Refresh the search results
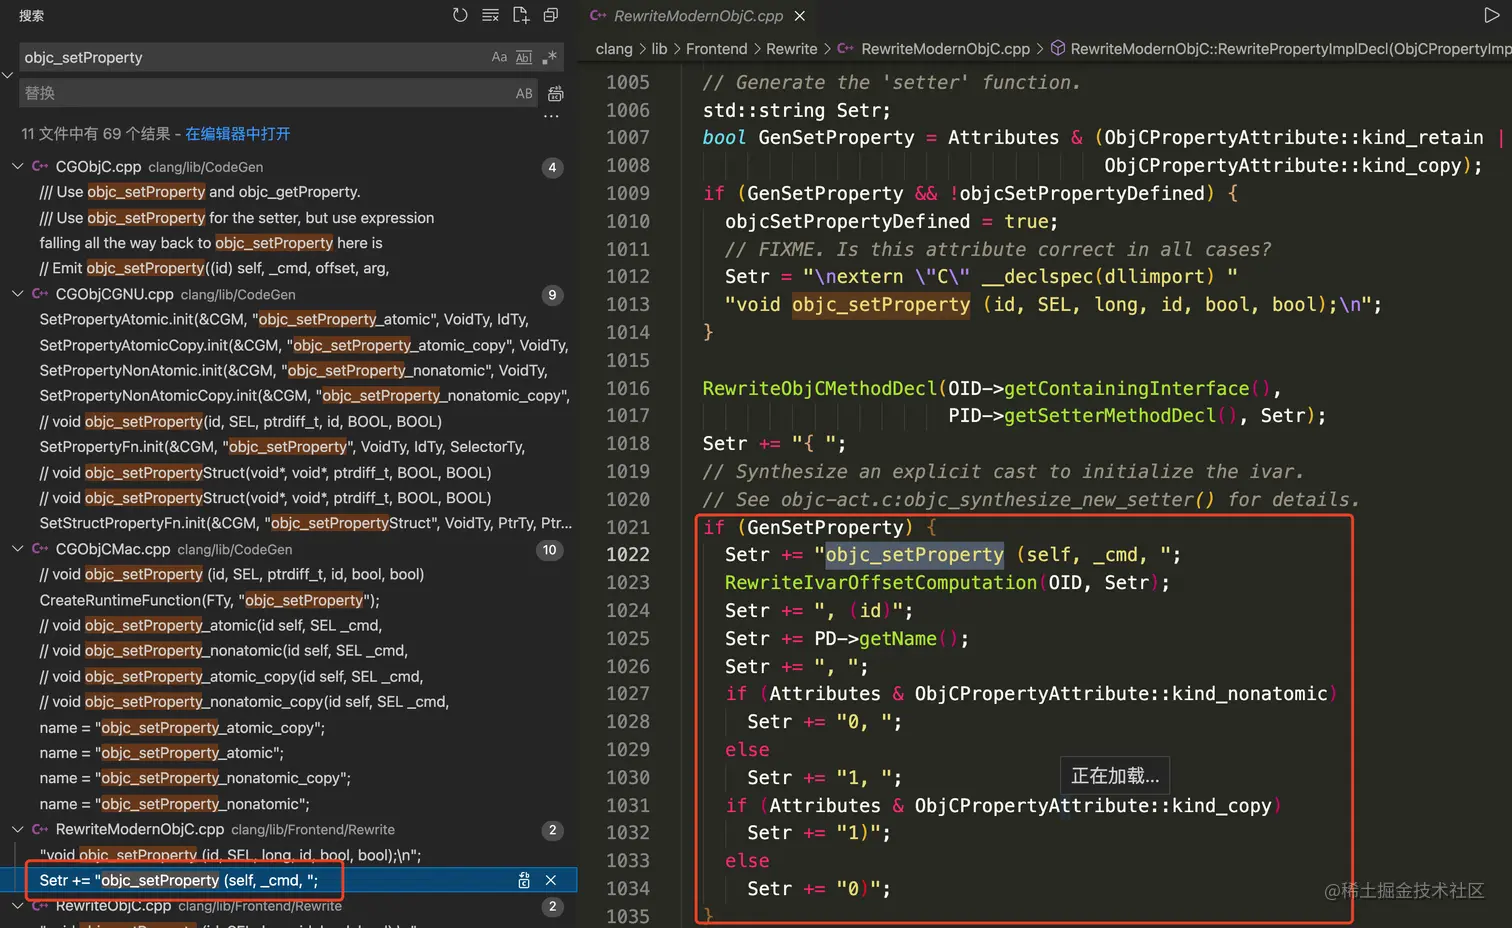 (x=460, y=15)
